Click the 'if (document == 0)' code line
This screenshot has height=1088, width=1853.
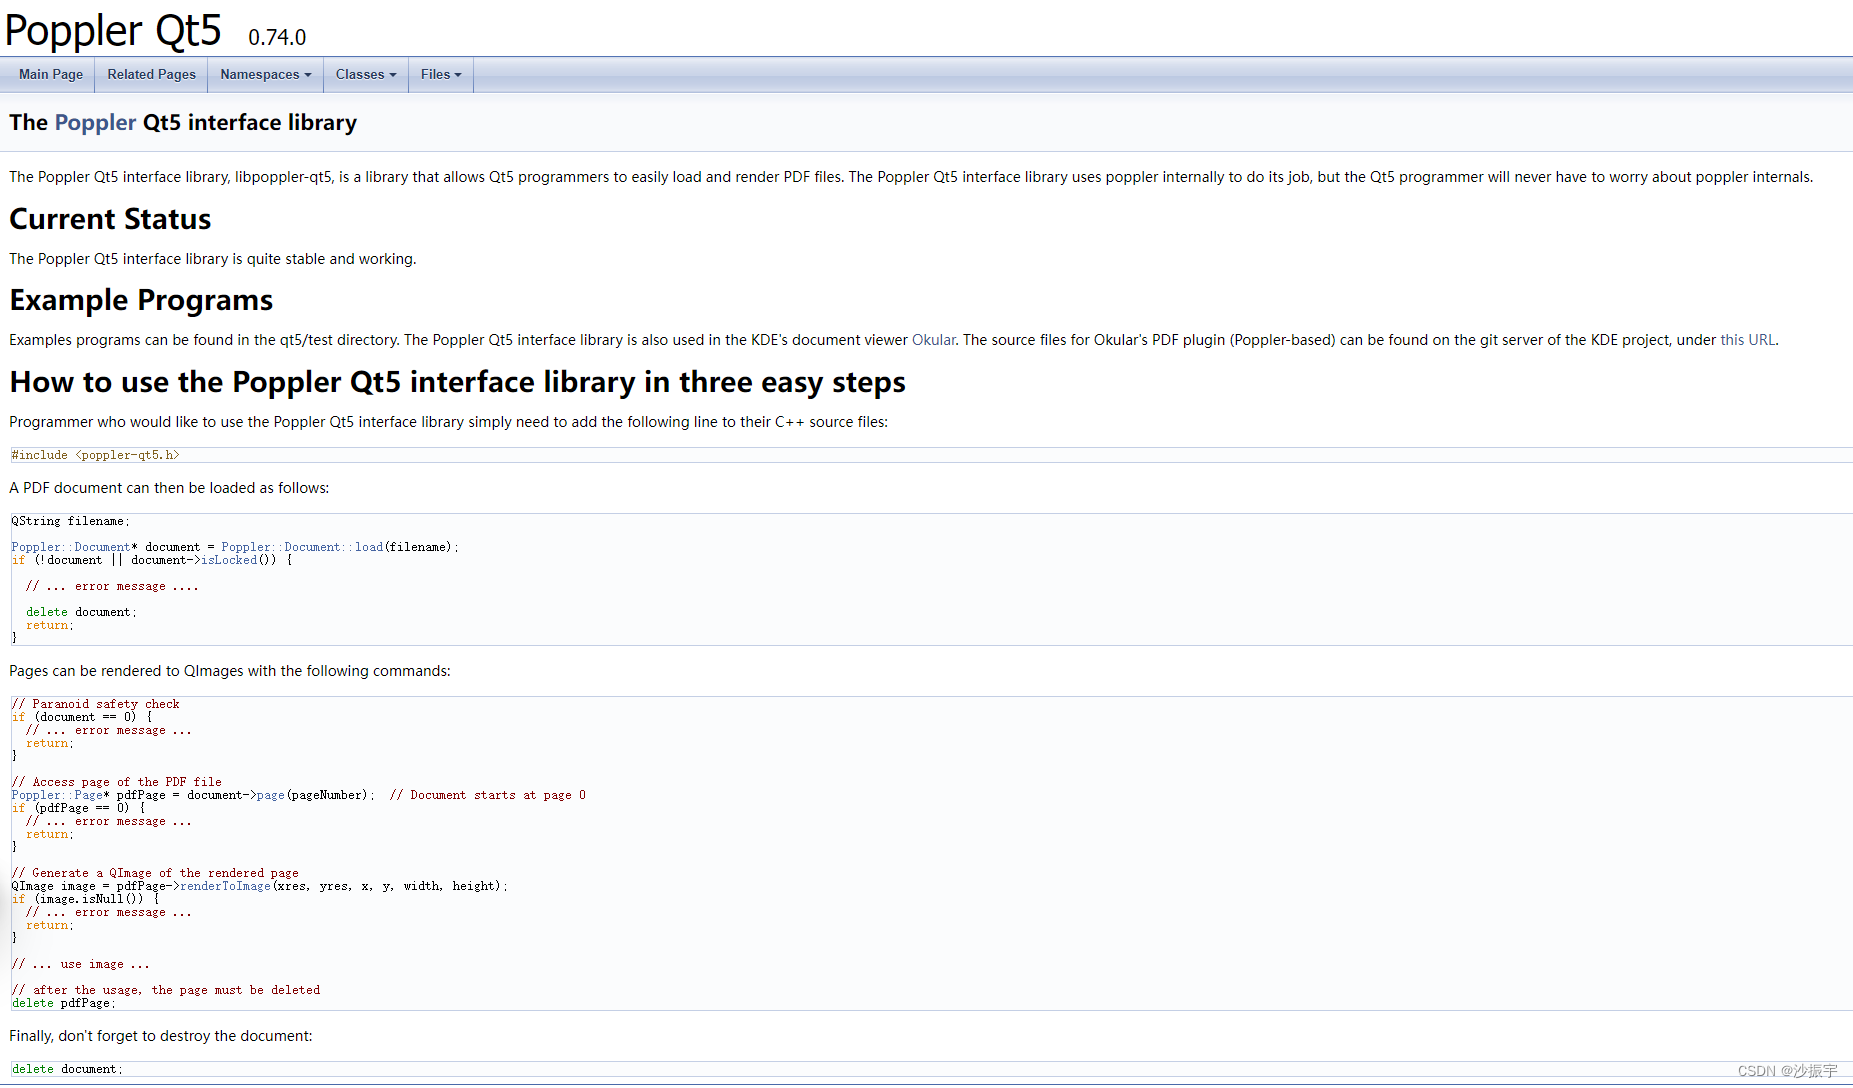[82, 717]
